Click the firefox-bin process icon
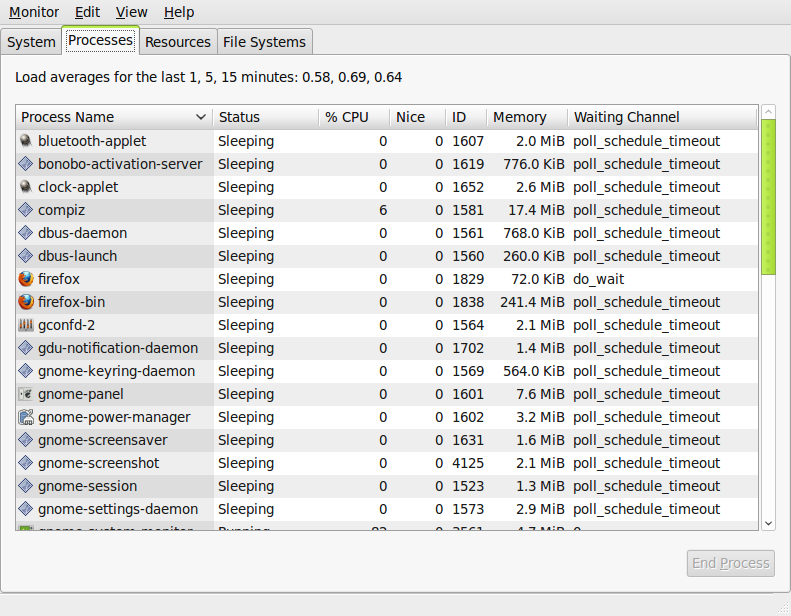791x616 pixels. point(26,302)
